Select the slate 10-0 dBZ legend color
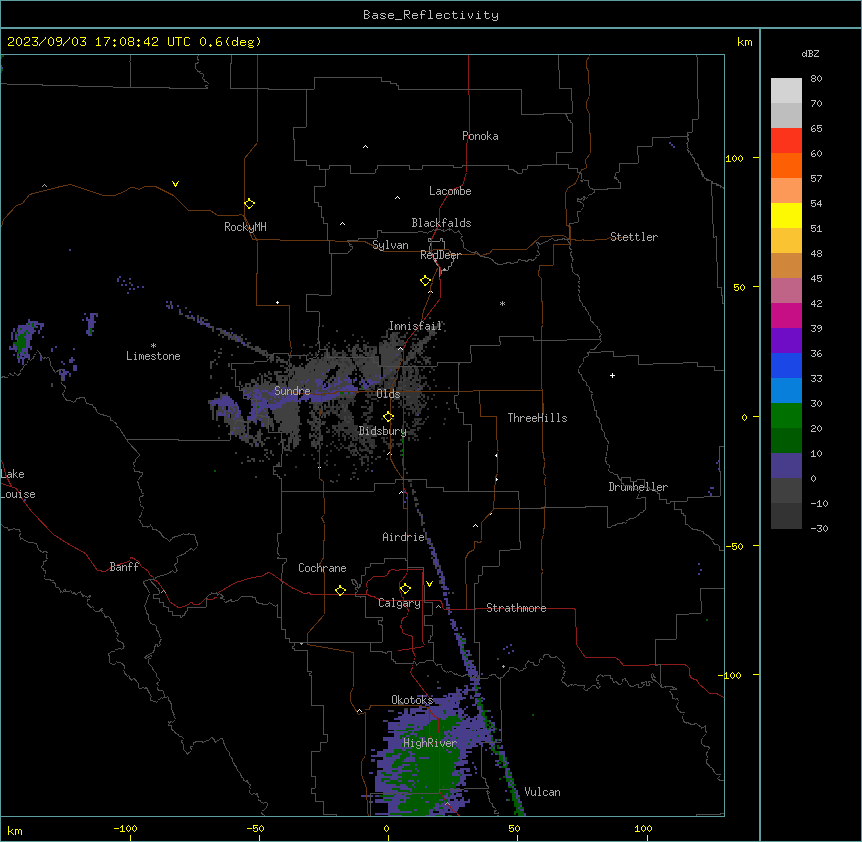Viewport: 862px width, 842px height. pos(786,466)
